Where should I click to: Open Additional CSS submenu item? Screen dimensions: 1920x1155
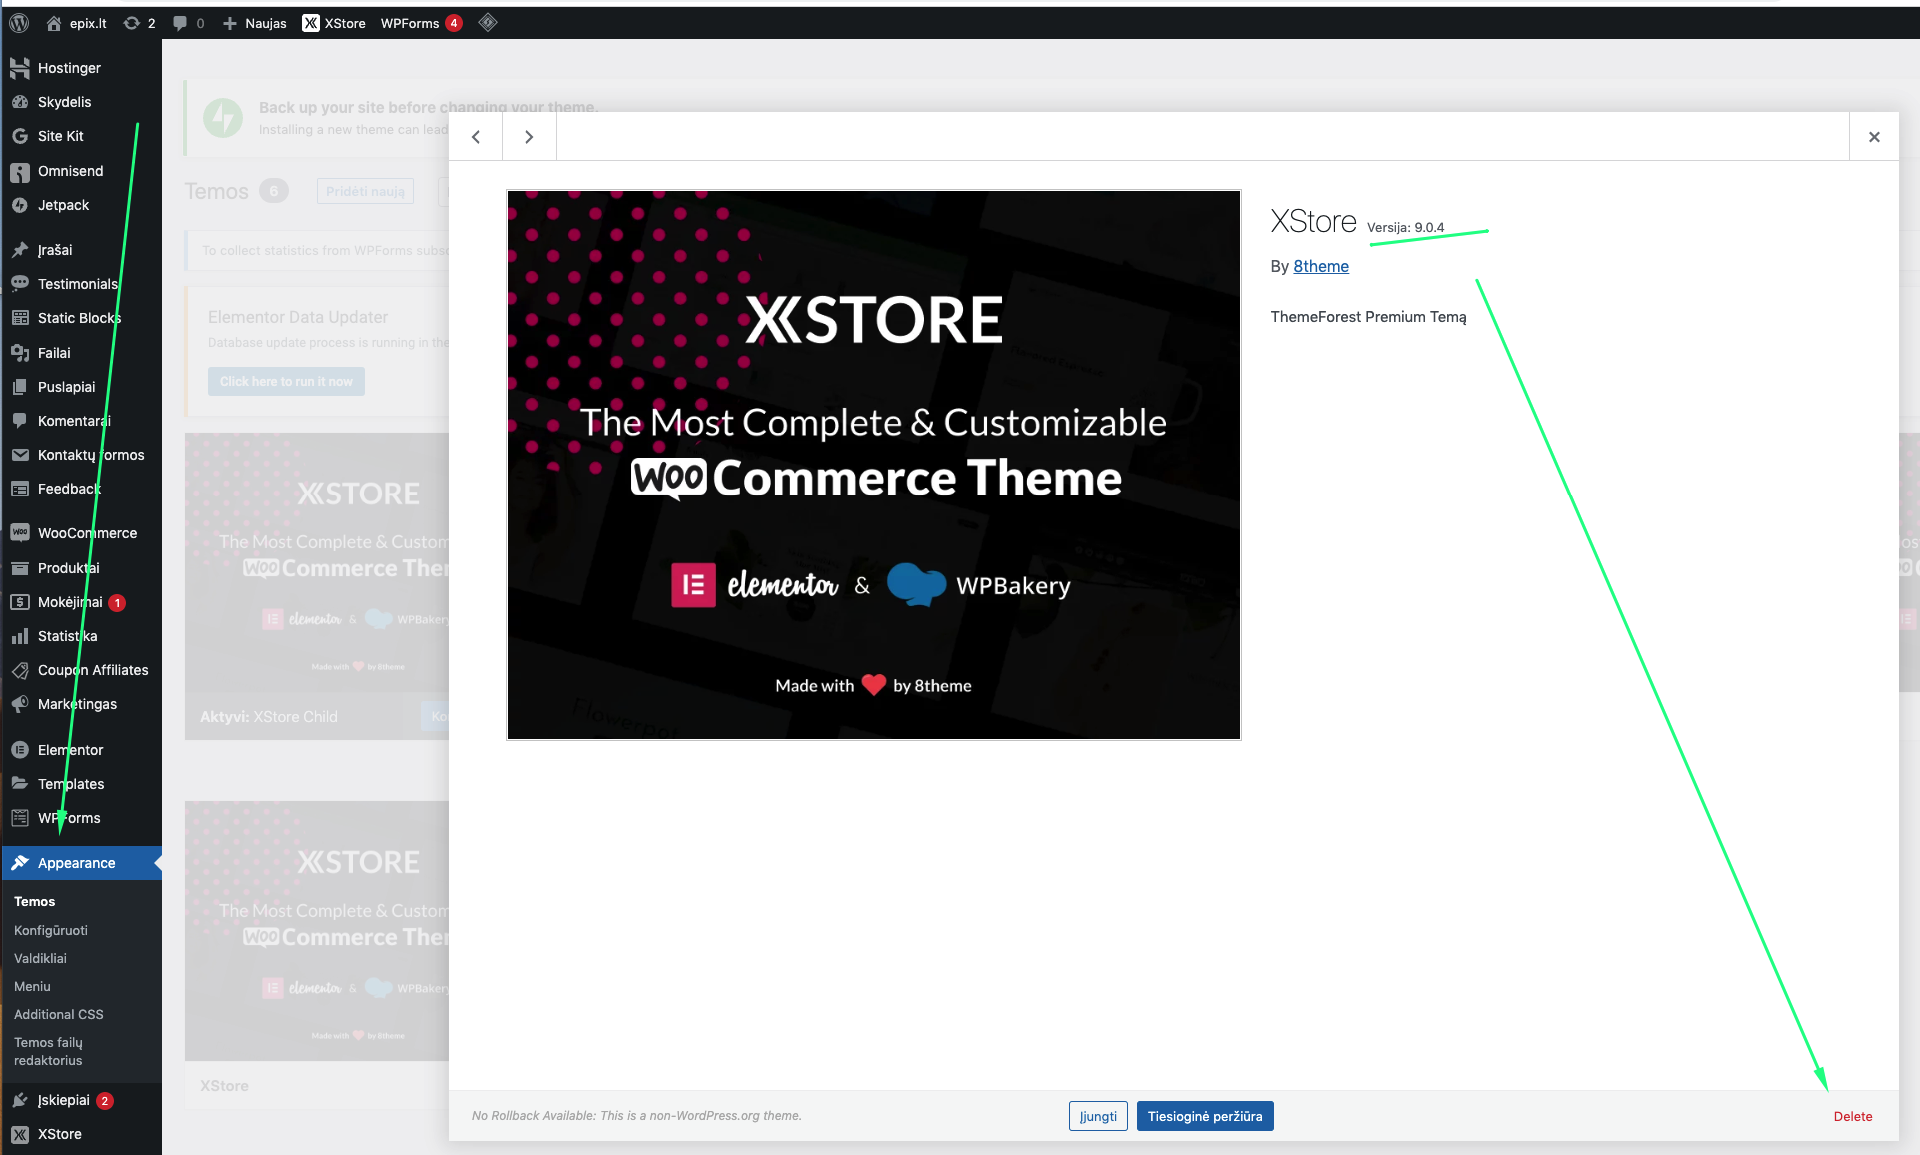(x=59, y=1014)
